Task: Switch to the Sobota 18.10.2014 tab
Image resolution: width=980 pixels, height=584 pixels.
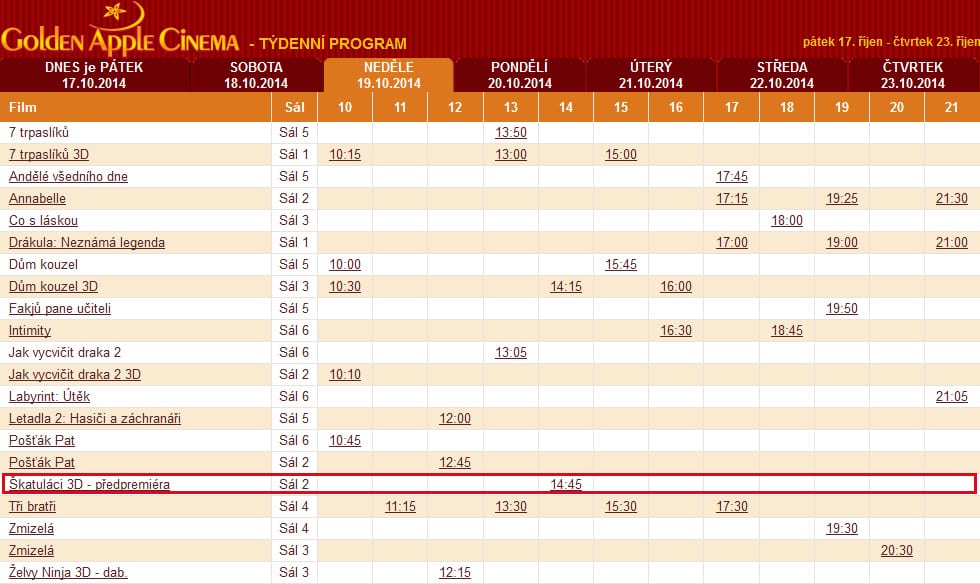Action: 256,75
